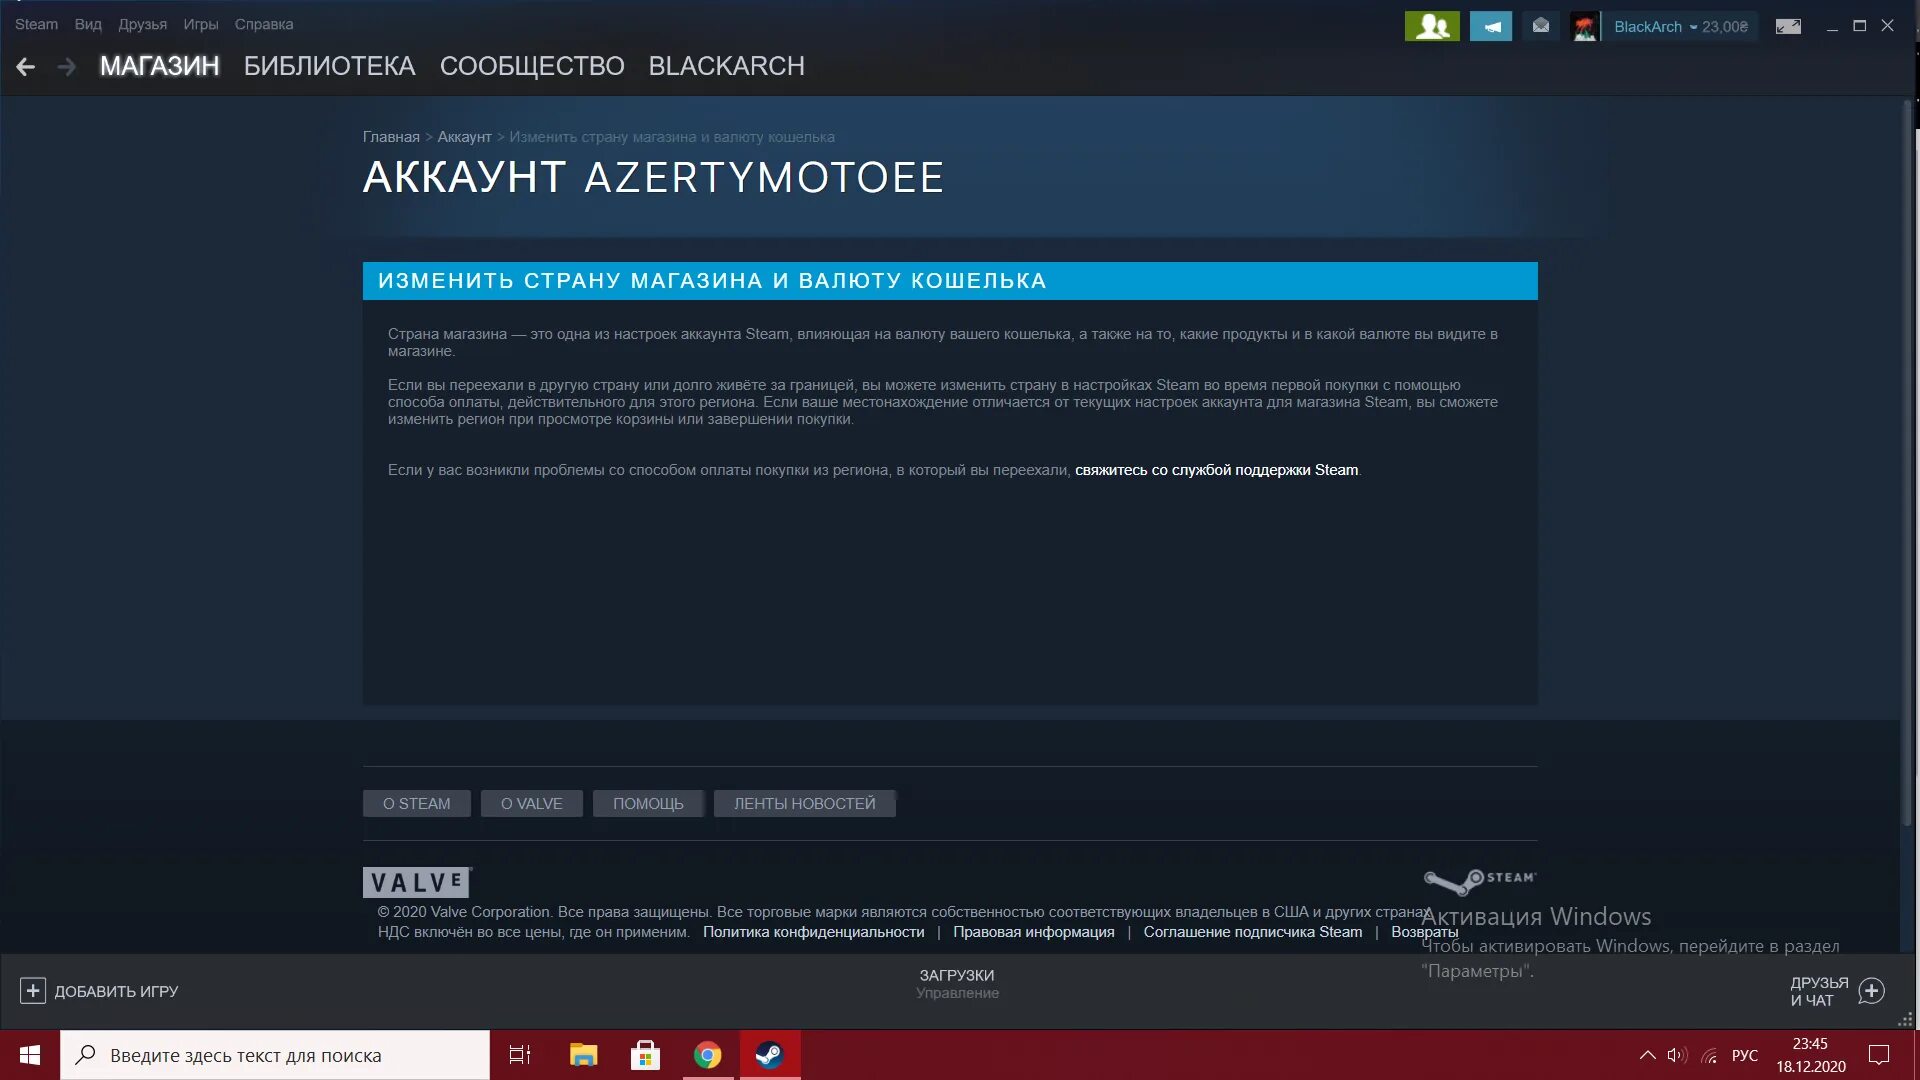
Task: Switch to the БИБЛИОТЕКА tab
Action: point(329,66)
